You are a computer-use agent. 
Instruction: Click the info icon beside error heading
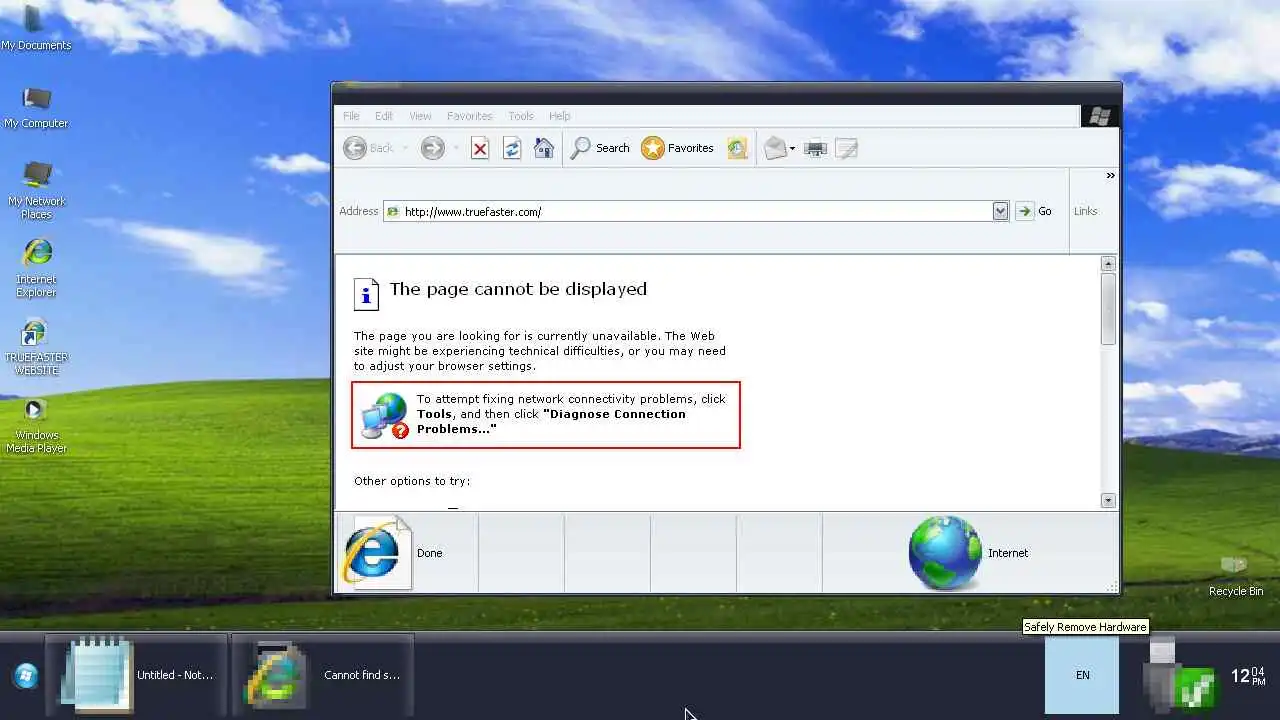point(366,294)
